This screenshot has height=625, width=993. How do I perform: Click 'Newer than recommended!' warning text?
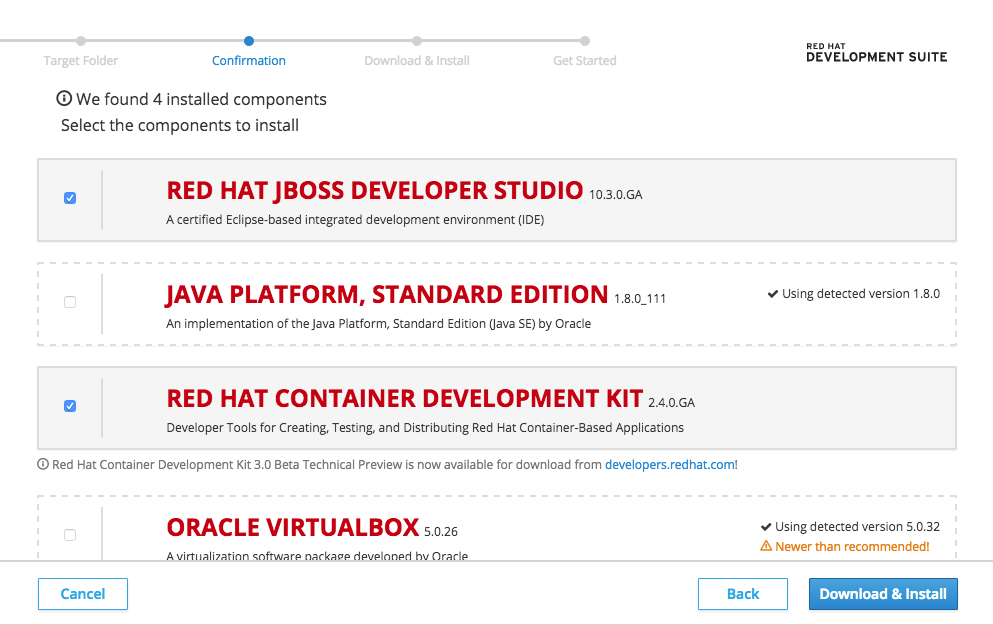(x=852, y=546)
